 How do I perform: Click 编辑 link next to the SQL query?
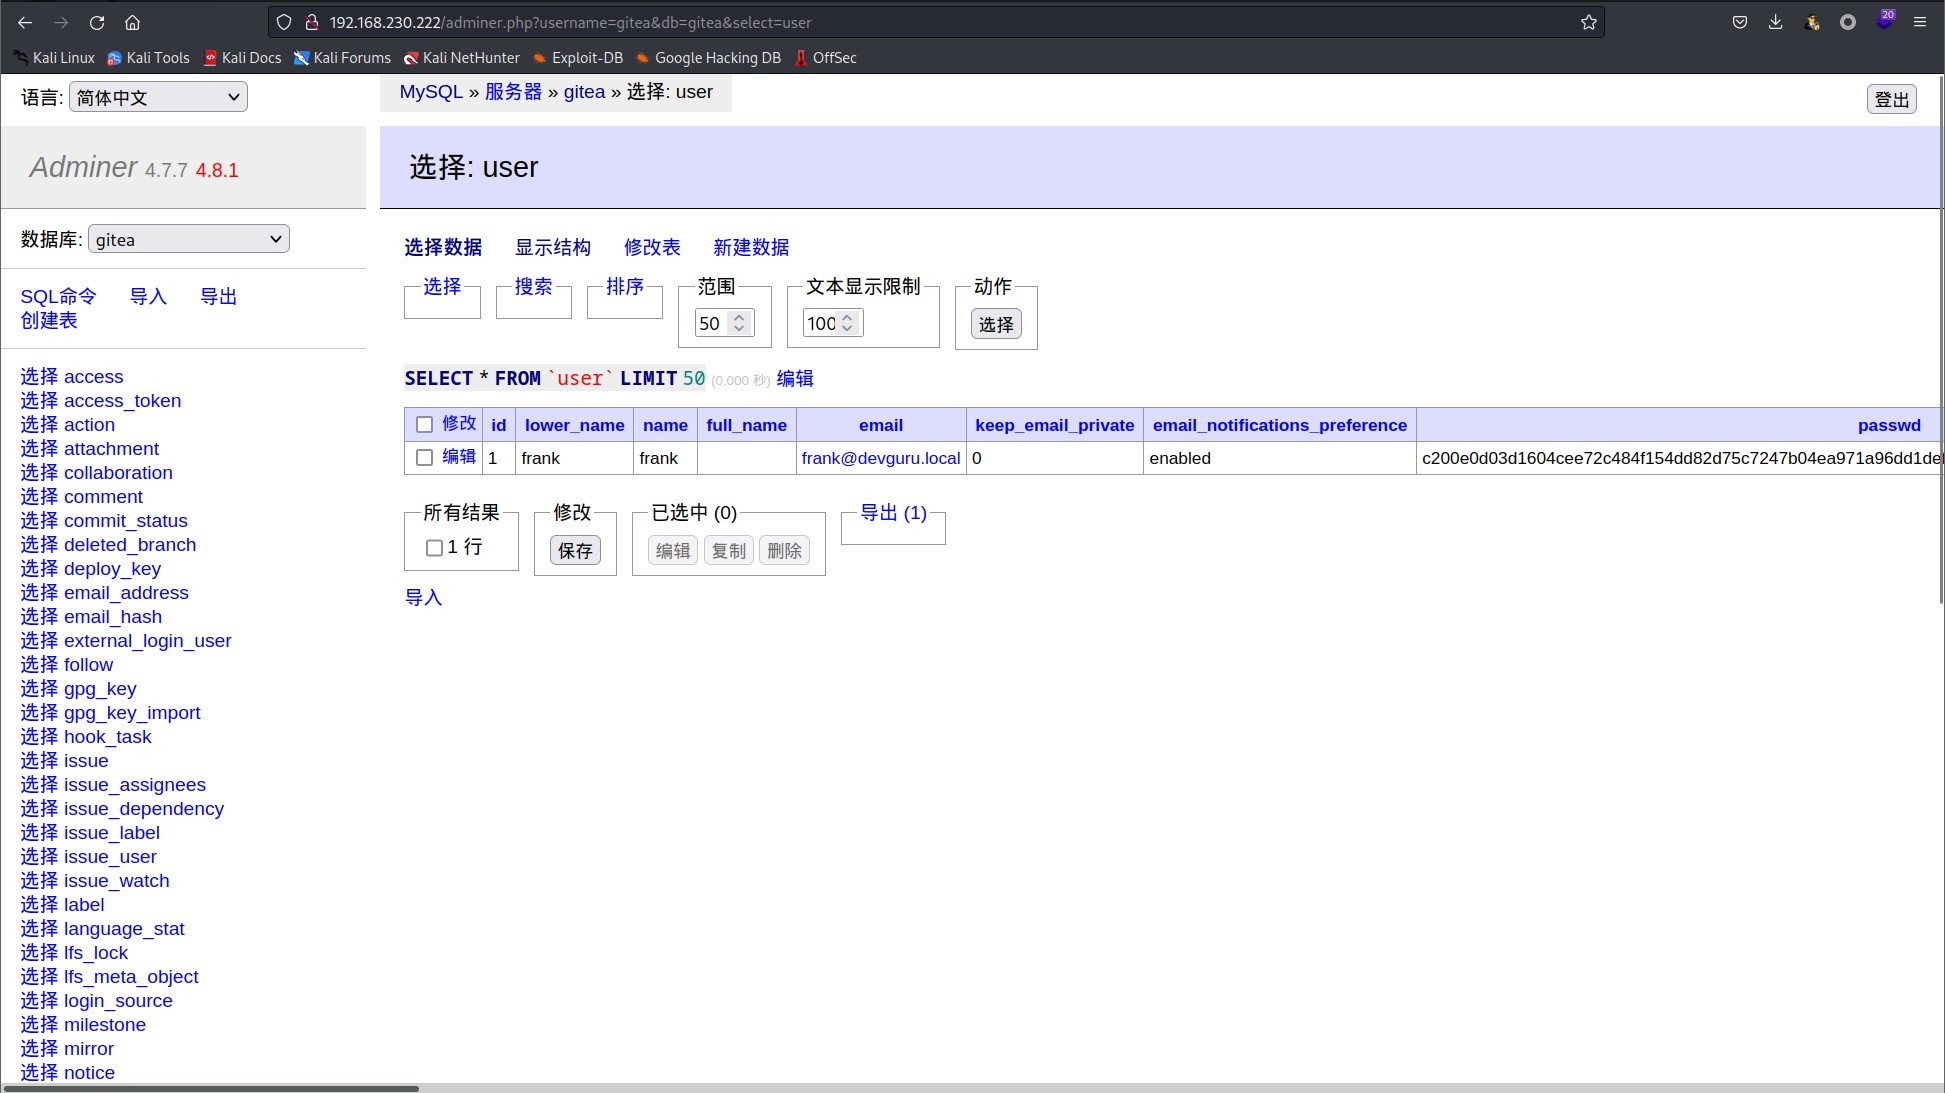(795, 378)
